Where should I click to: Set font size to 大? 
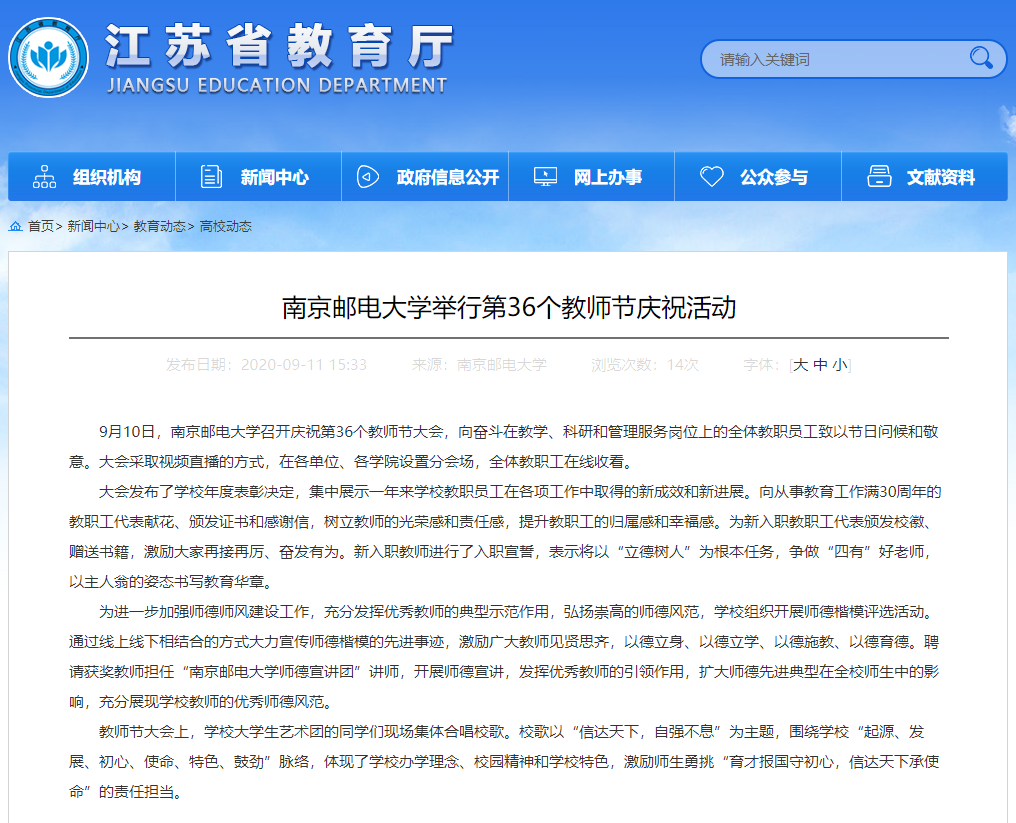point(800,365)
